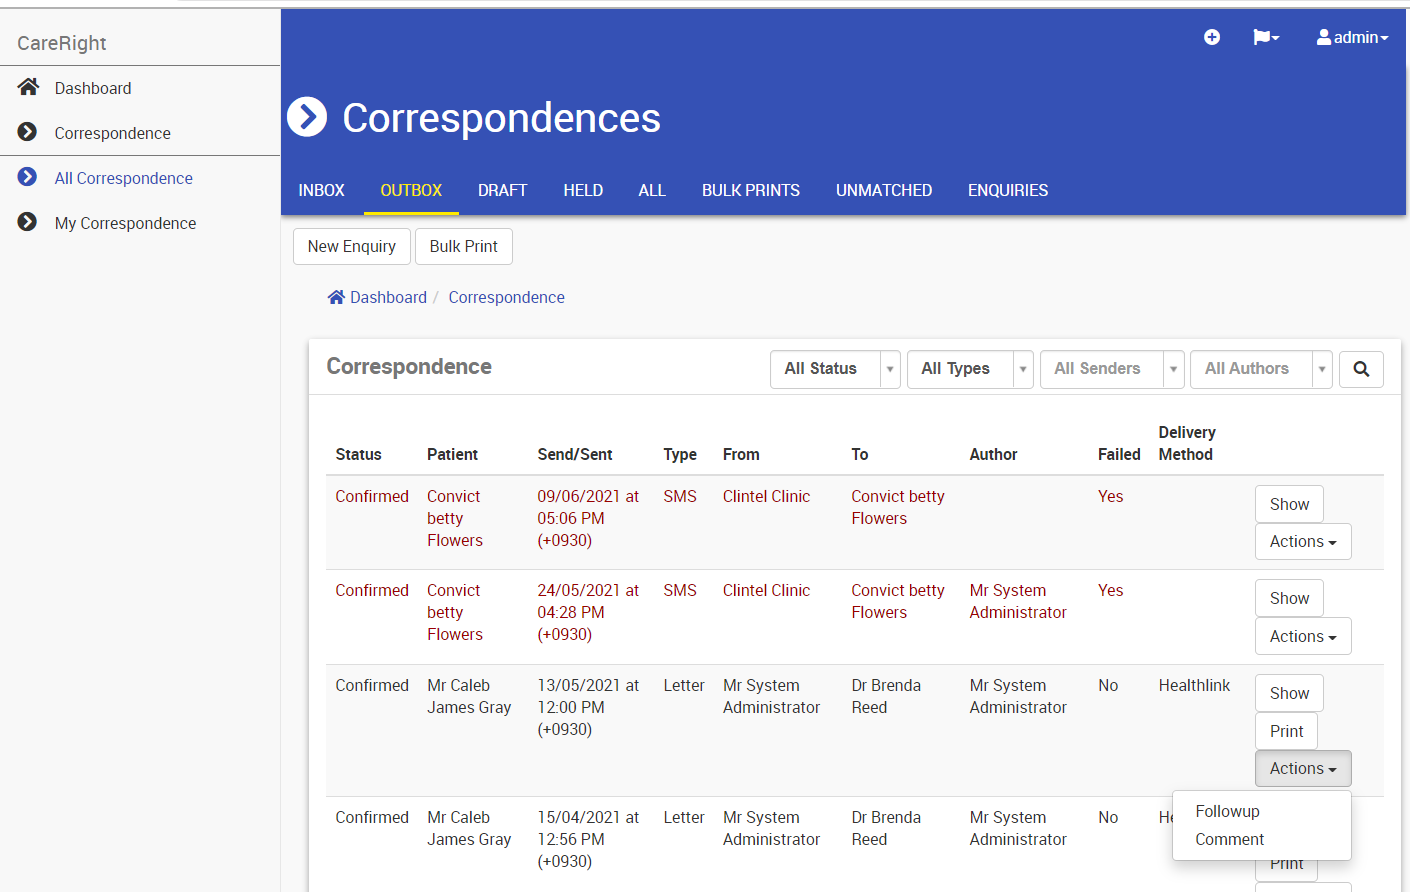Go to the HELD tab

583,190
